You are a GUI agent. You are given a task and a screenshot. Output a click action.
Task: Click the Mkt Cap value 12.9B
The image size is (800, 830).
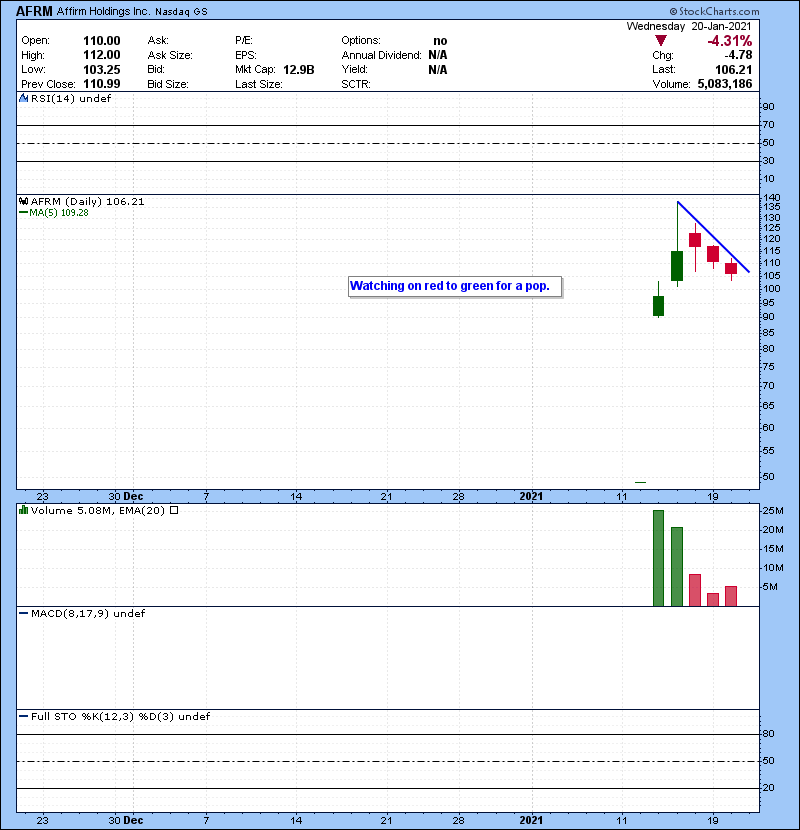tap(299, 70)
